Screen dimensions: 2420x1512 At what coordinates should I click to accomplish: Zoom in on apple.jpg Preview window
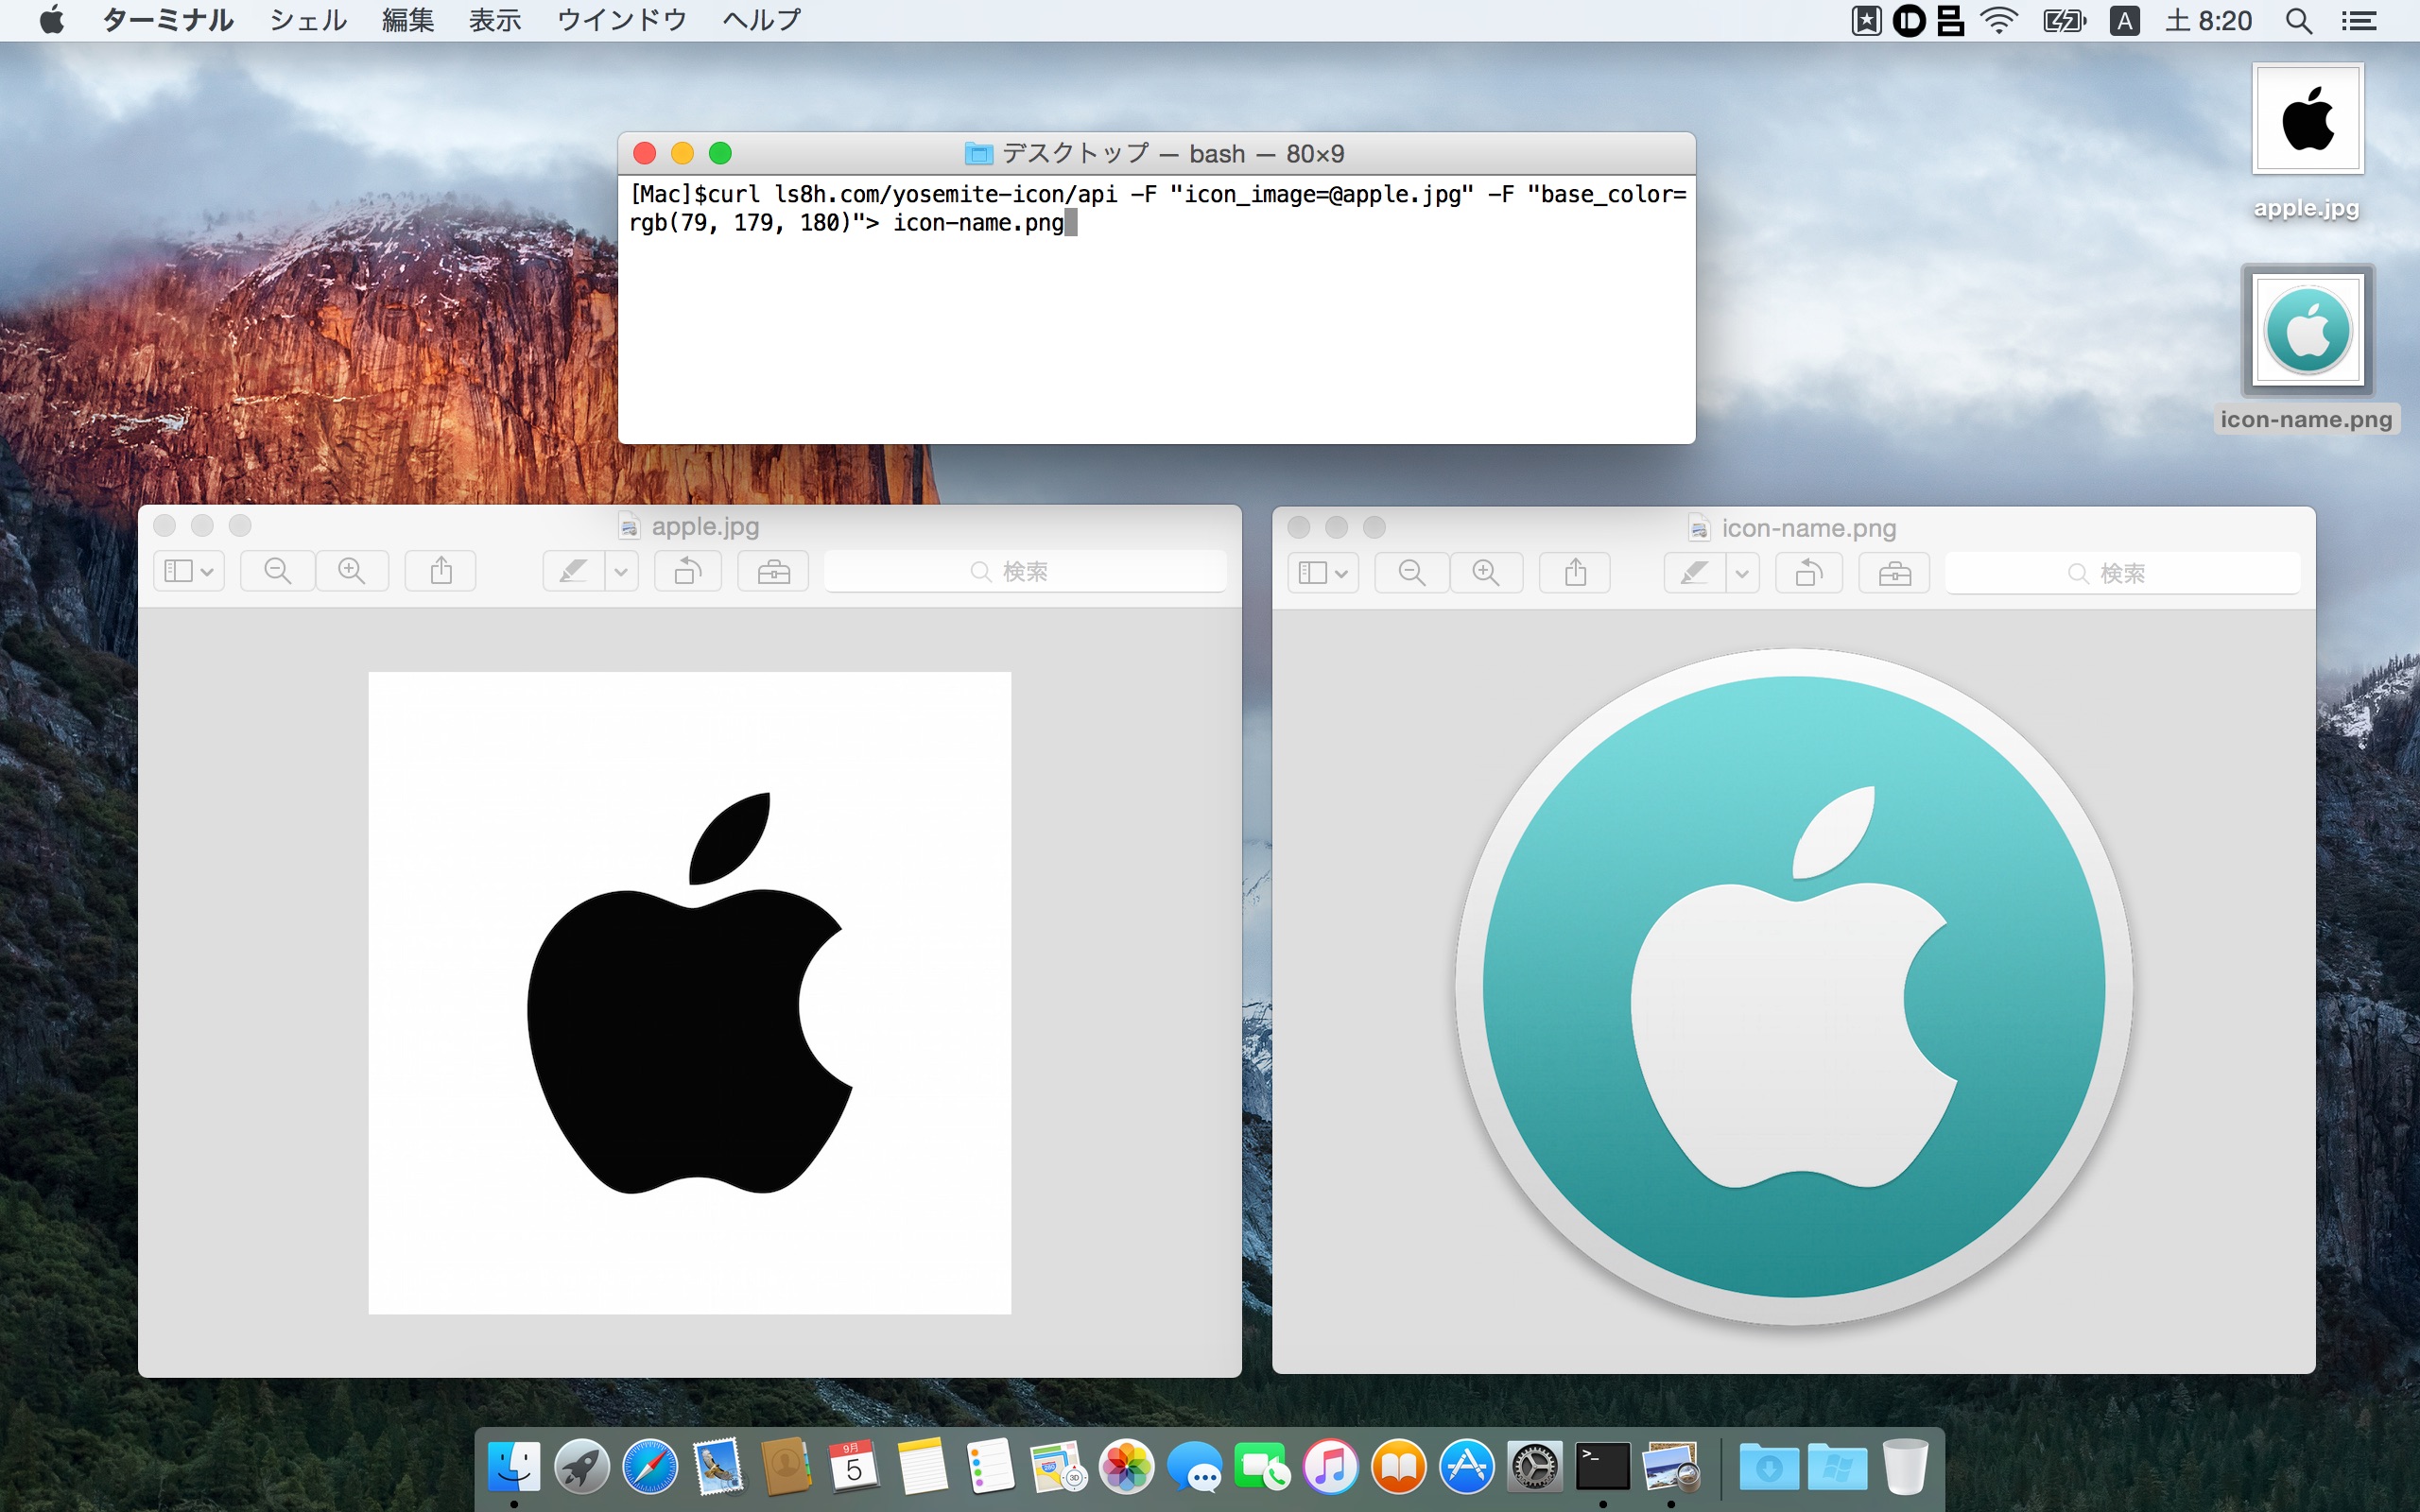click(x=352, y=571)
